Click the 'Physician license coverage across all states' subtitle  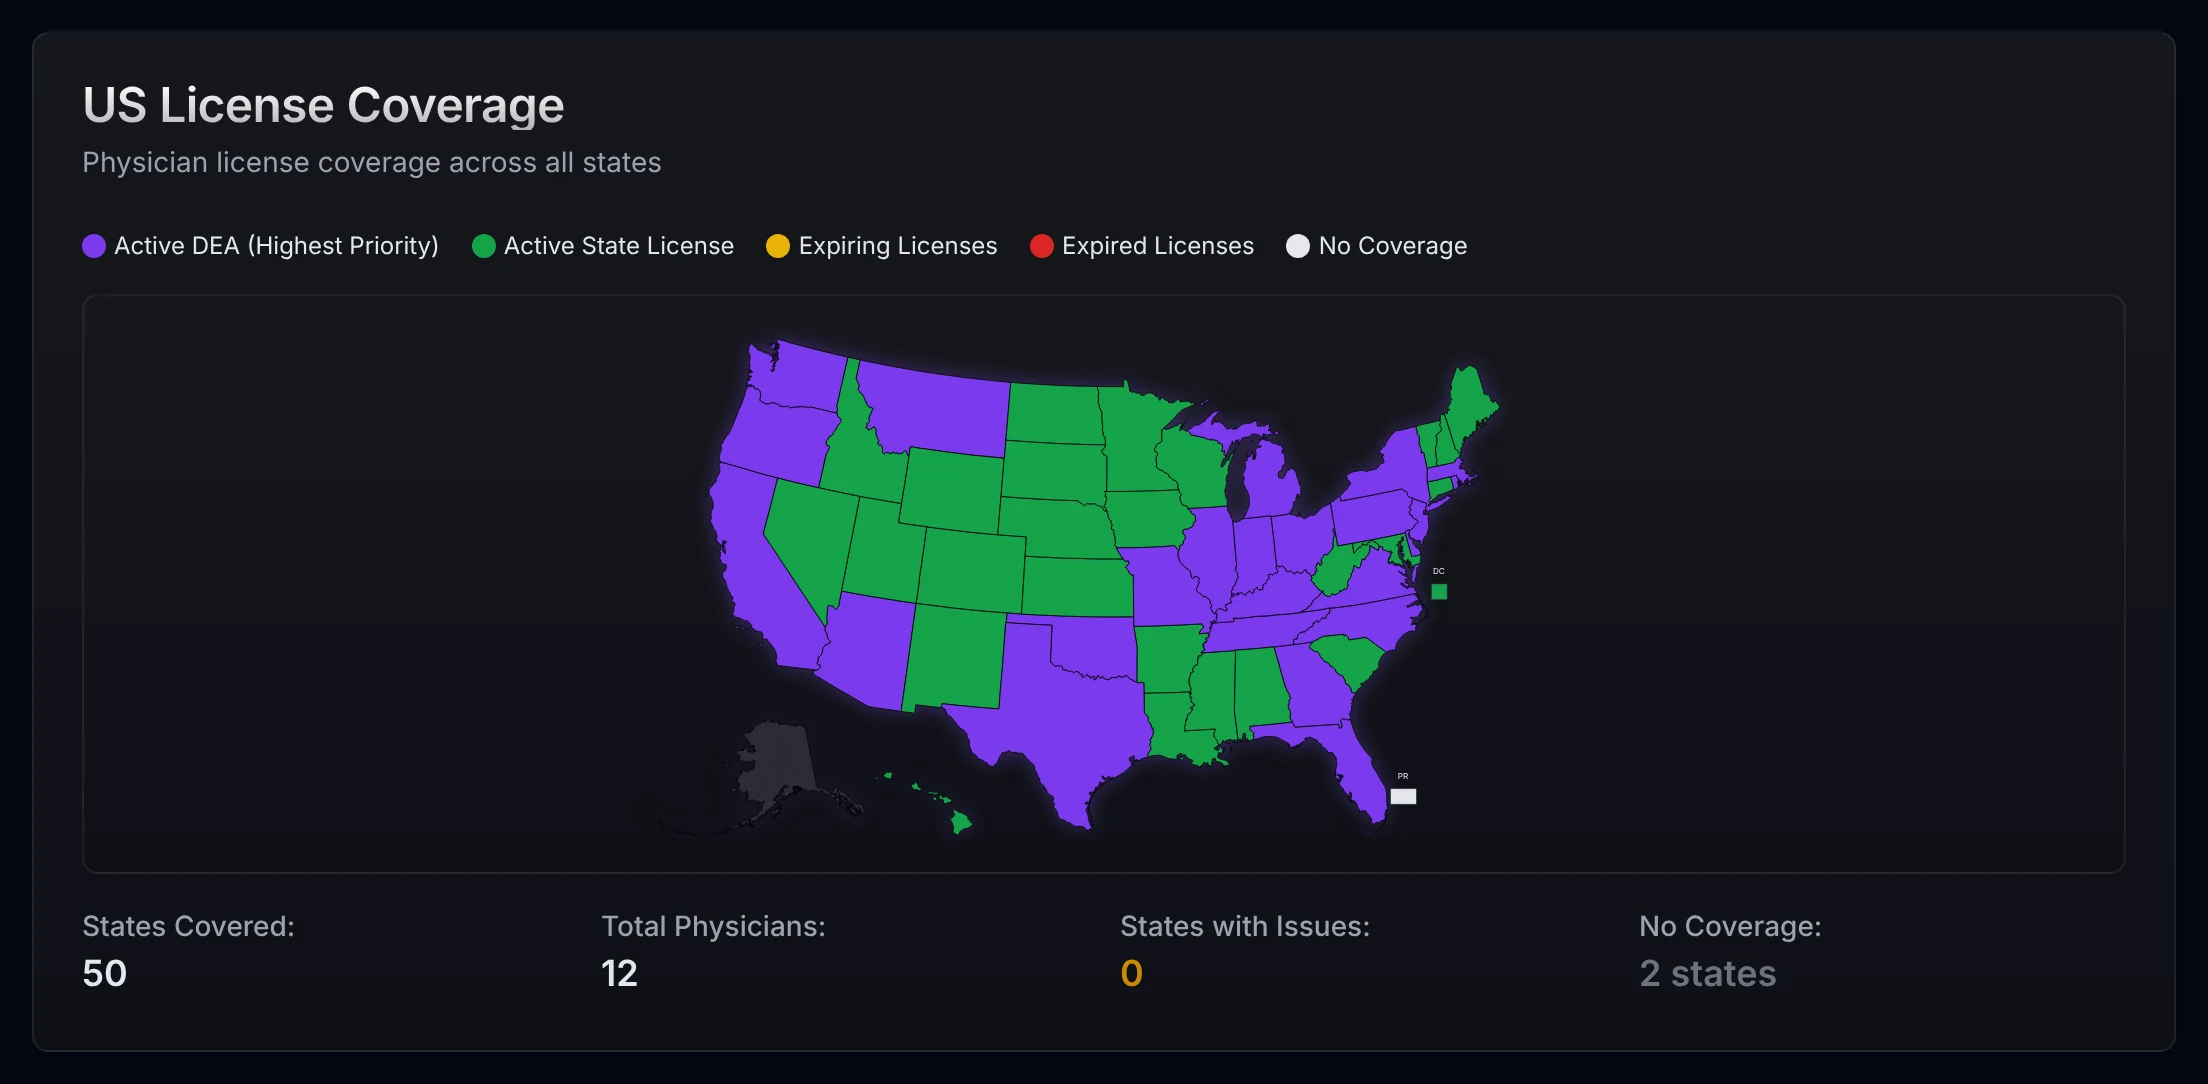coord(372,162)
